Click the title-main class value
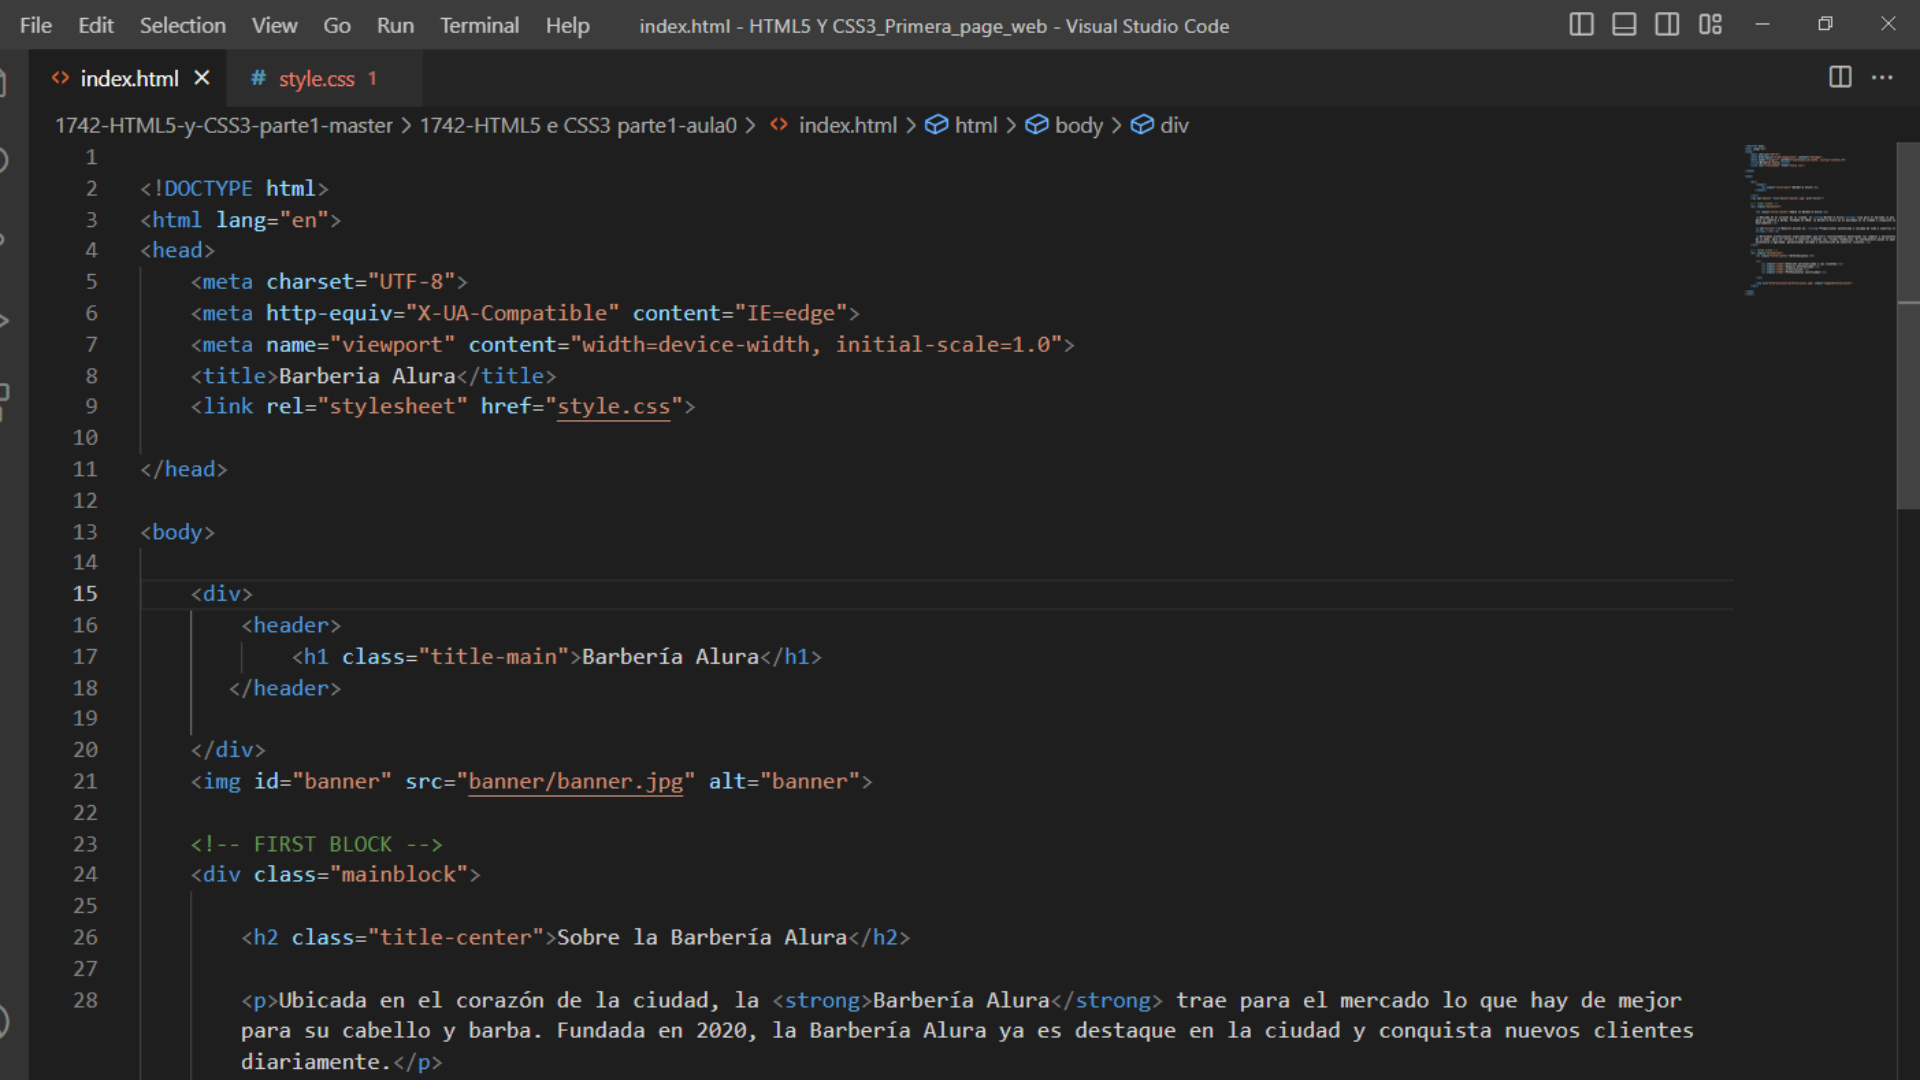This screenshot has height=1080, width=1920. point(494,657)
